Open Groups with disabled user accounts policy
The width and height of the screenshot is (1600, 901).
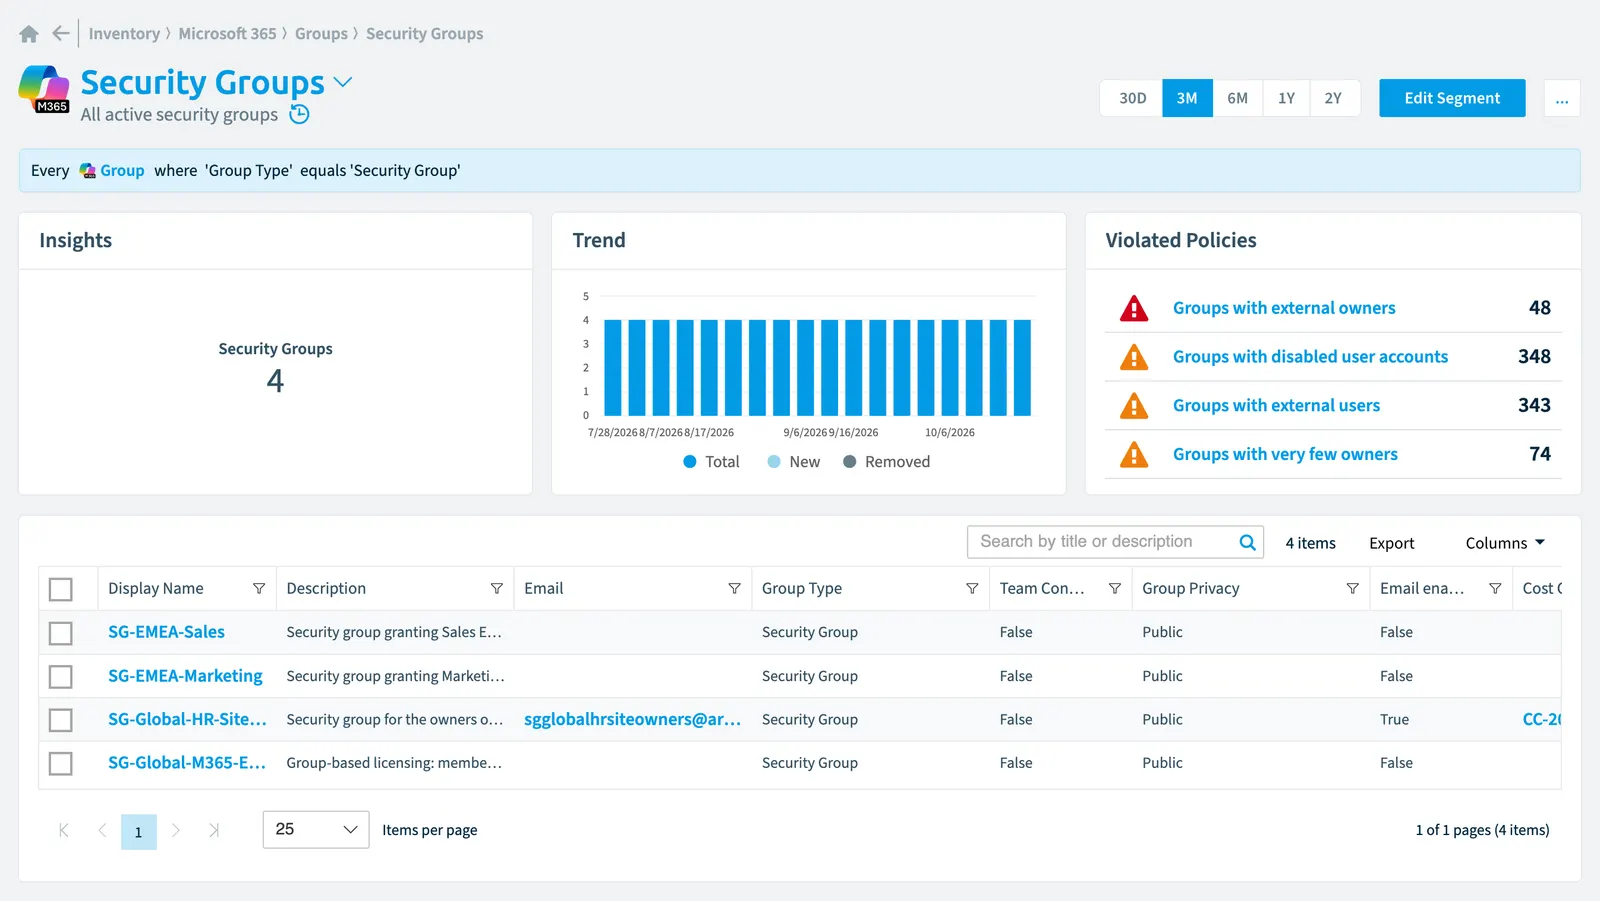tap(1310, 357)
